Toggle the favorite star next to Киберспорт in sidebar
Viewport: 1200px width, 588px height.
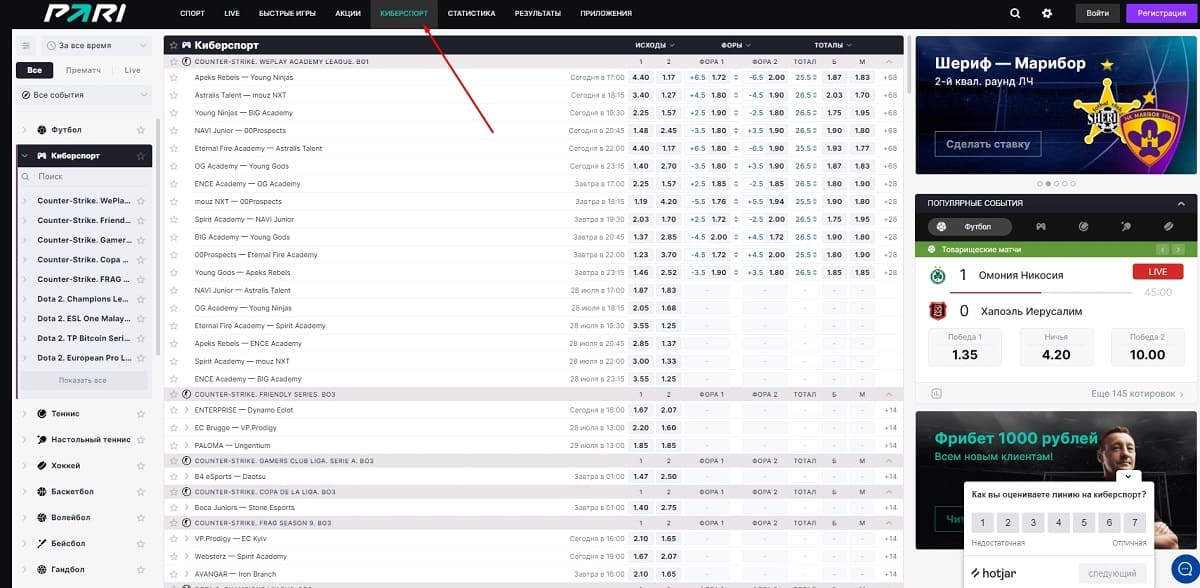(x=141, y=156)
